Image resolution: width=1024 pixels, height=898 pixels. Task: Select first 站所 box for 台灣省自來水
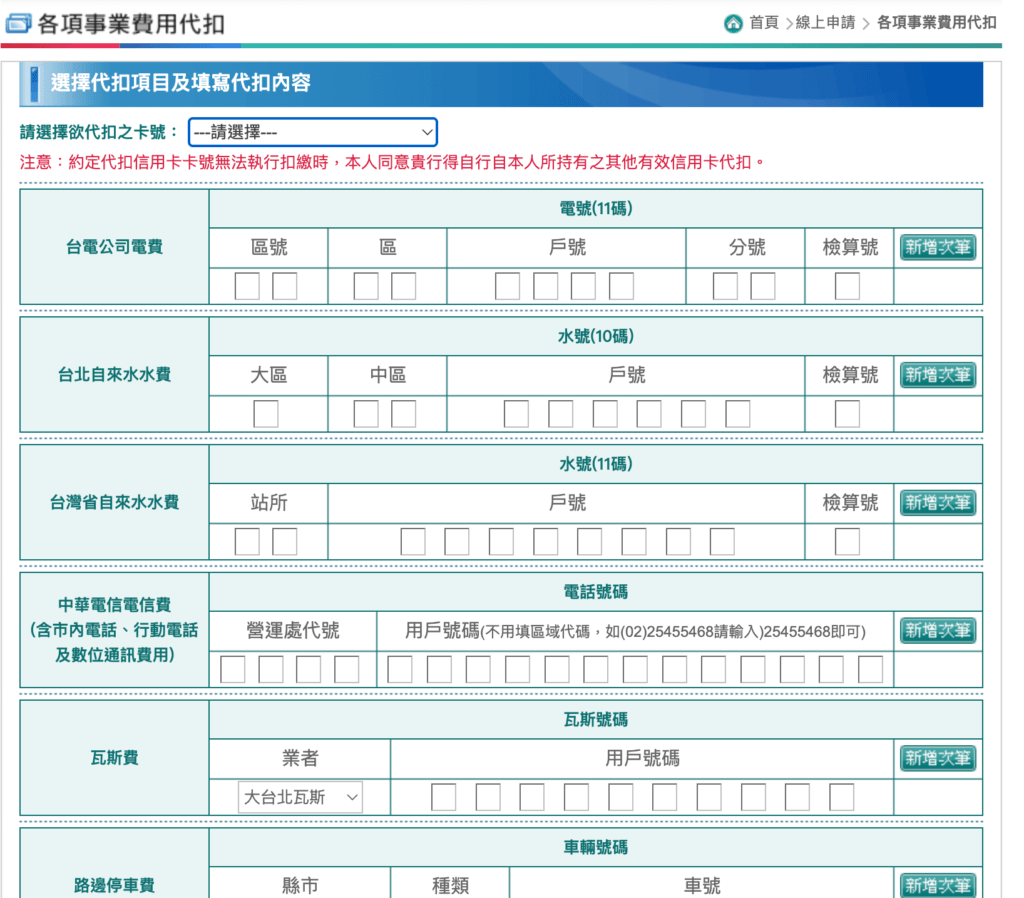(x=247, y=542)
